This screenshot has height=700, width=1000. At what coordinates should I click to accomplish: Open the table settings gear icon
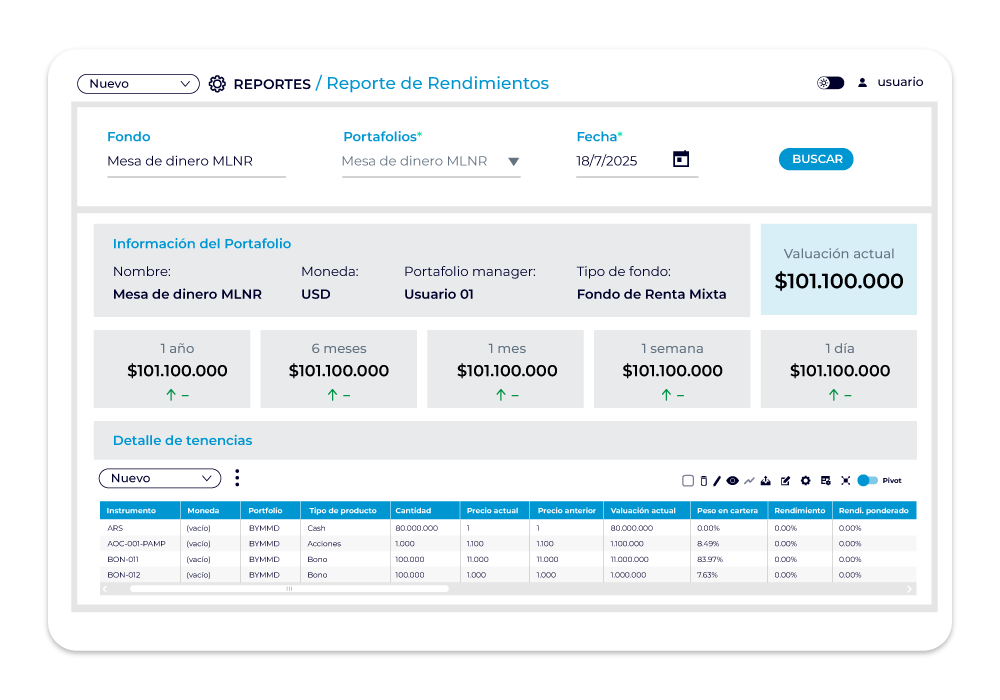click(805, 481)
